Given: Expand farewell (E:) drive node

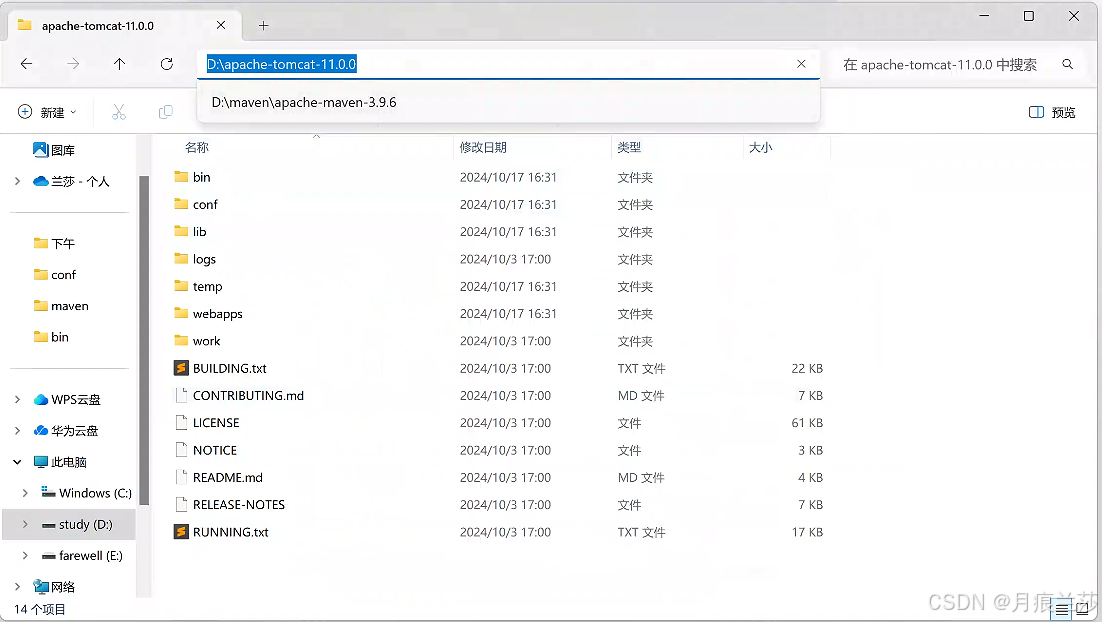Looking at the screenshot, I should pos(25,555).
